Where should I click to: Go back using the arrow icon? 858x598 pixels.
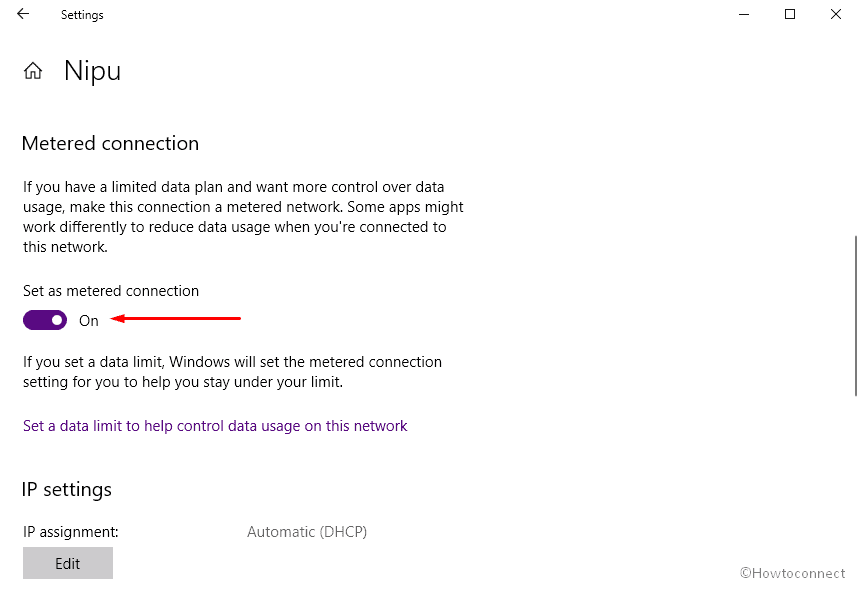tap(23, 14)
